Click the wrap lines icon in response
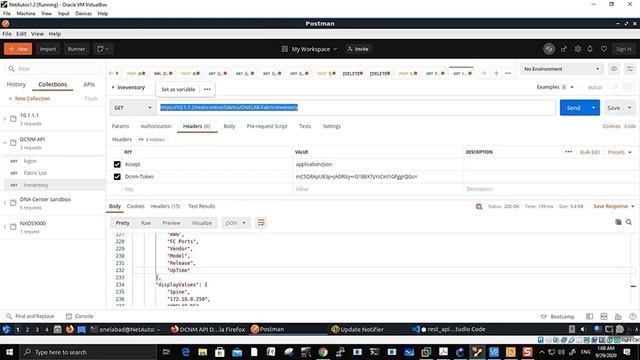The width and height of the screenshot is (640, 360). (x=261, y=223)
